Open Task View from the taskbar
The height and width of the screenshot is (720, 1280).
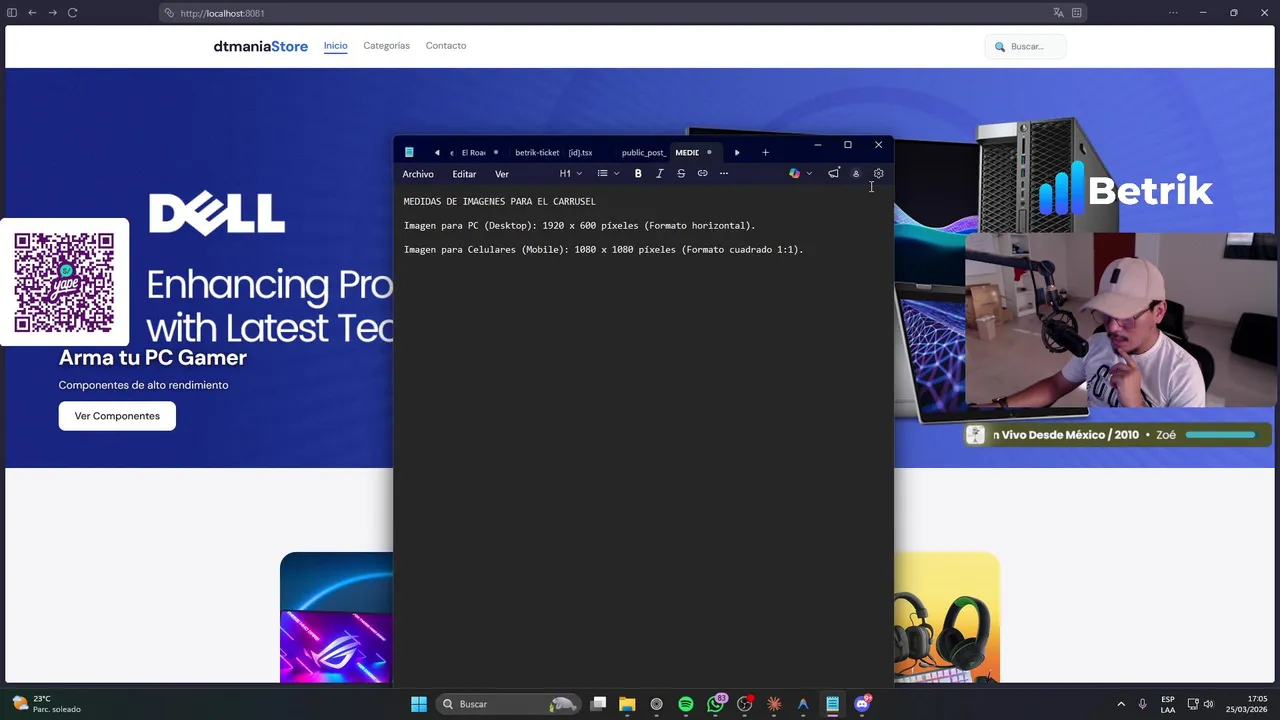(598, 704)
